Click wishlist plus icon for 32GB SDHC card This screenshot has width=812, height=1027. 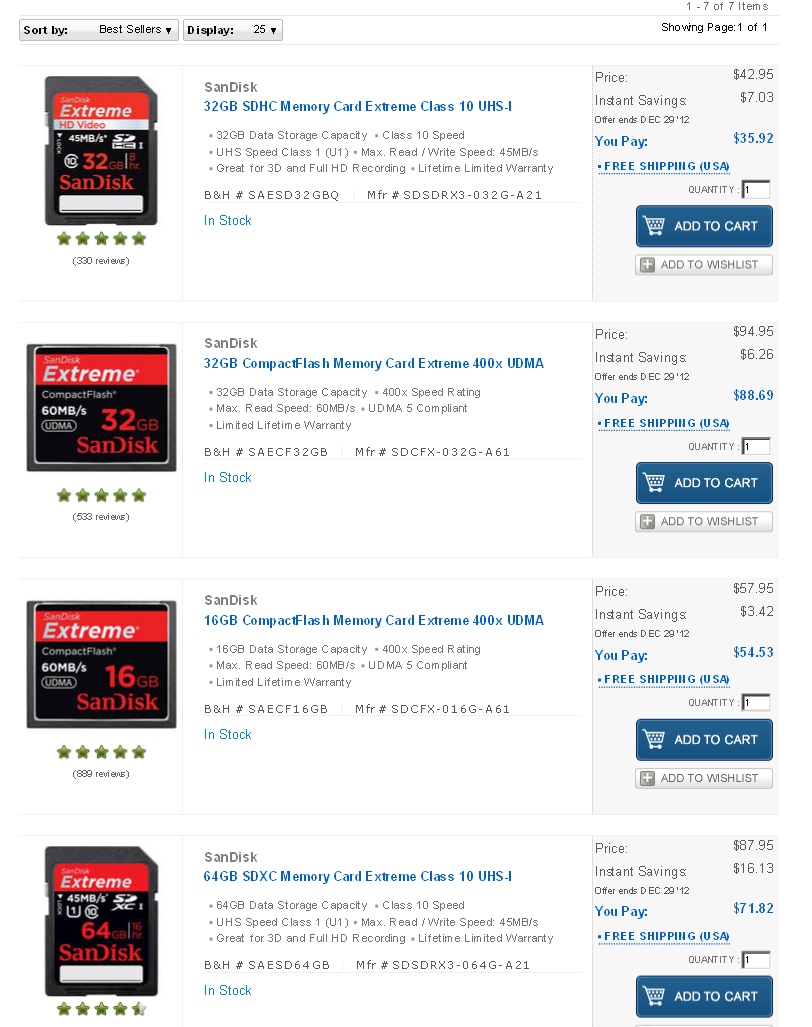647,265
